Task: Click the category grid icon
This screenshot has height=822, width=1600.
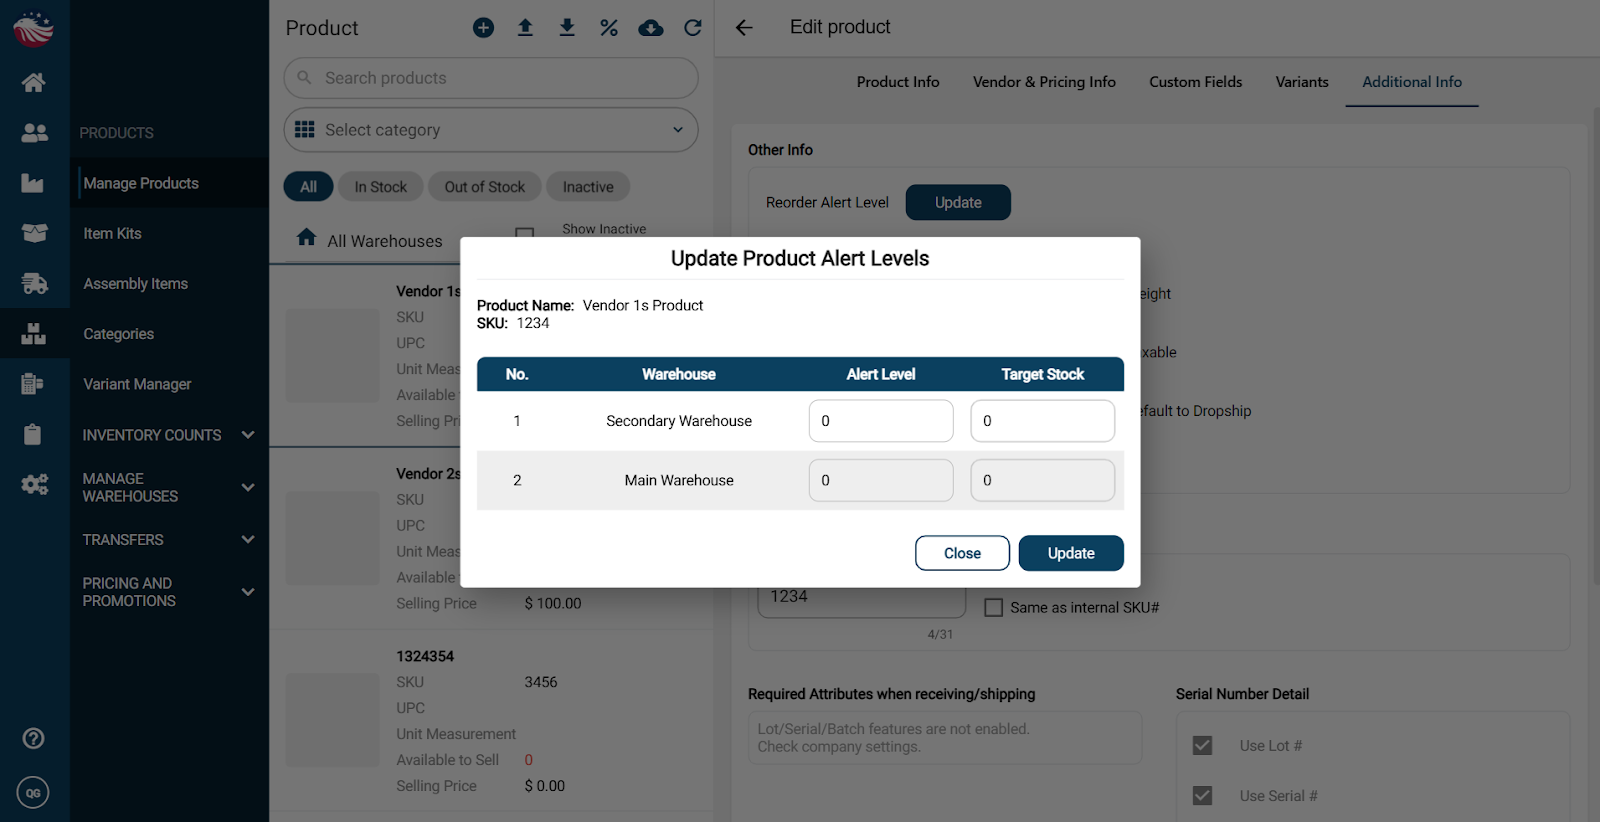Action: (305, 130)
